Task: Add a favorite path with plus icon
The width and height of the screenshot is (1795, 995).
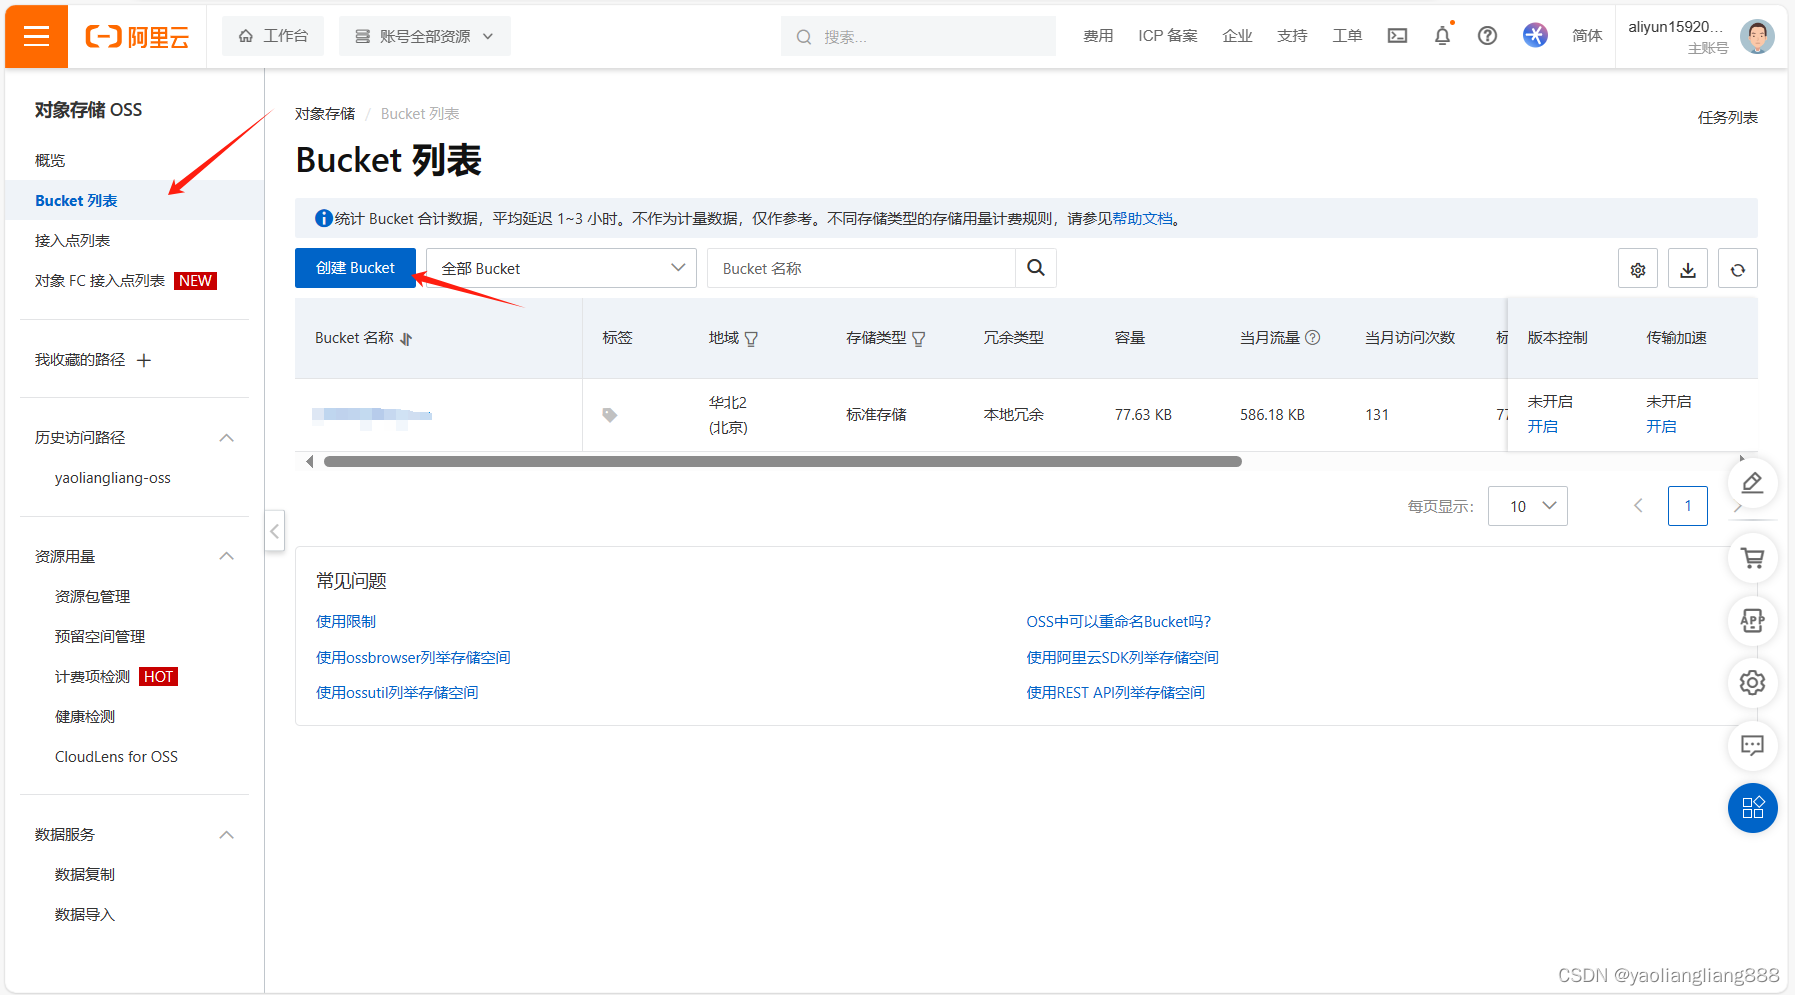Action: (x=144, y=360)
